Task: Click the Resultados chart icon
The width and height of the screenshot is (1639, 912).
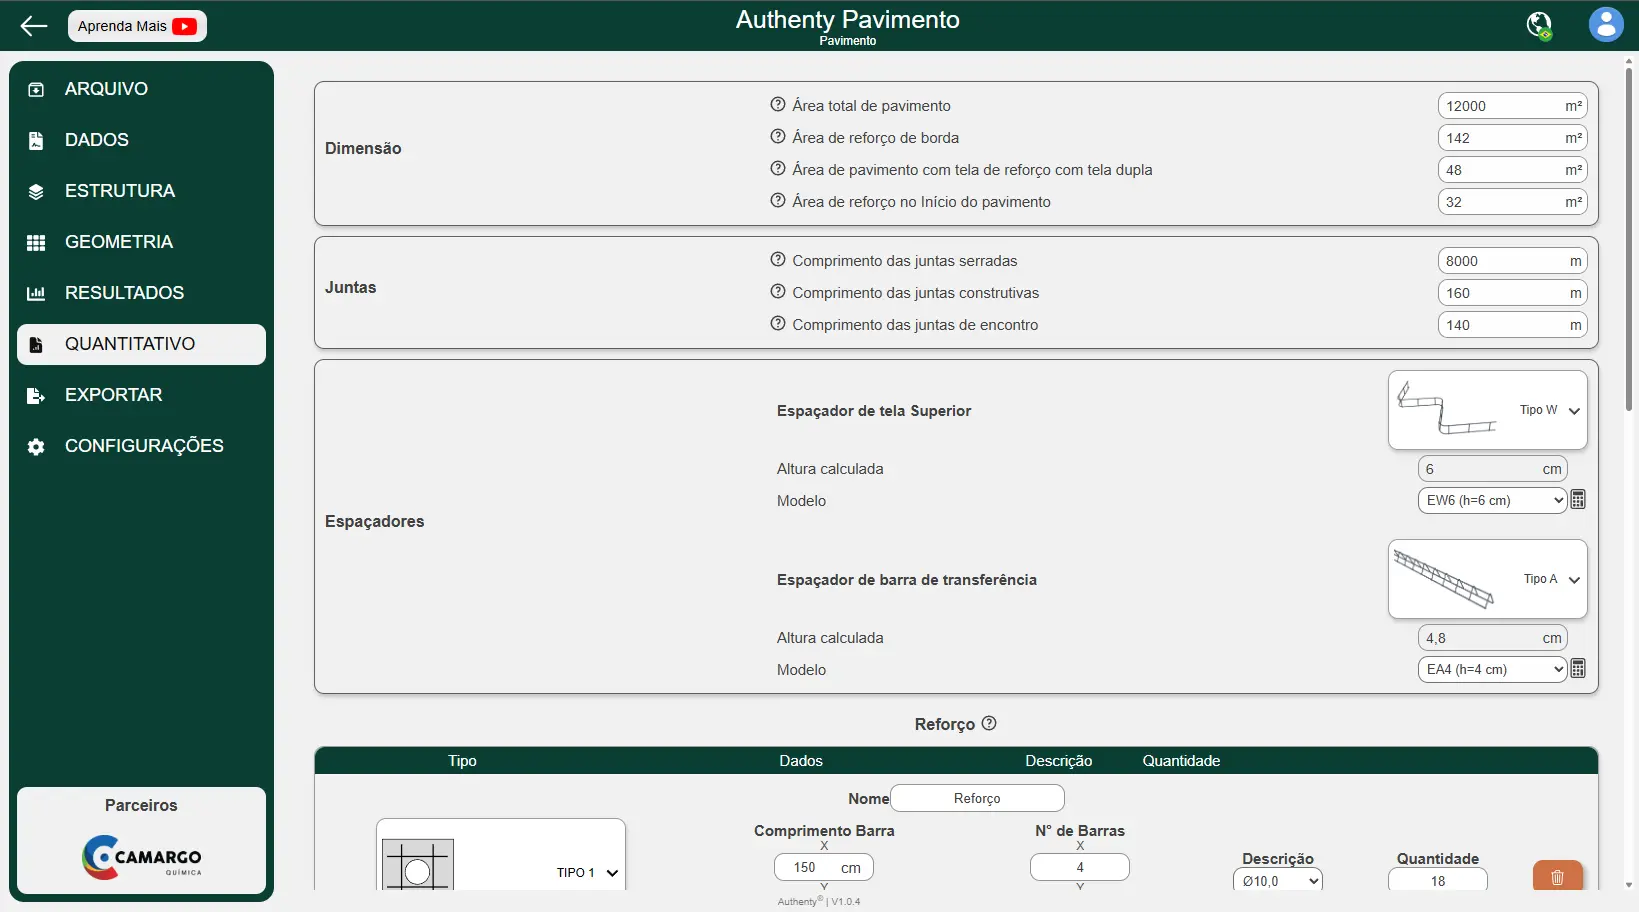Action: pos(36,293)
